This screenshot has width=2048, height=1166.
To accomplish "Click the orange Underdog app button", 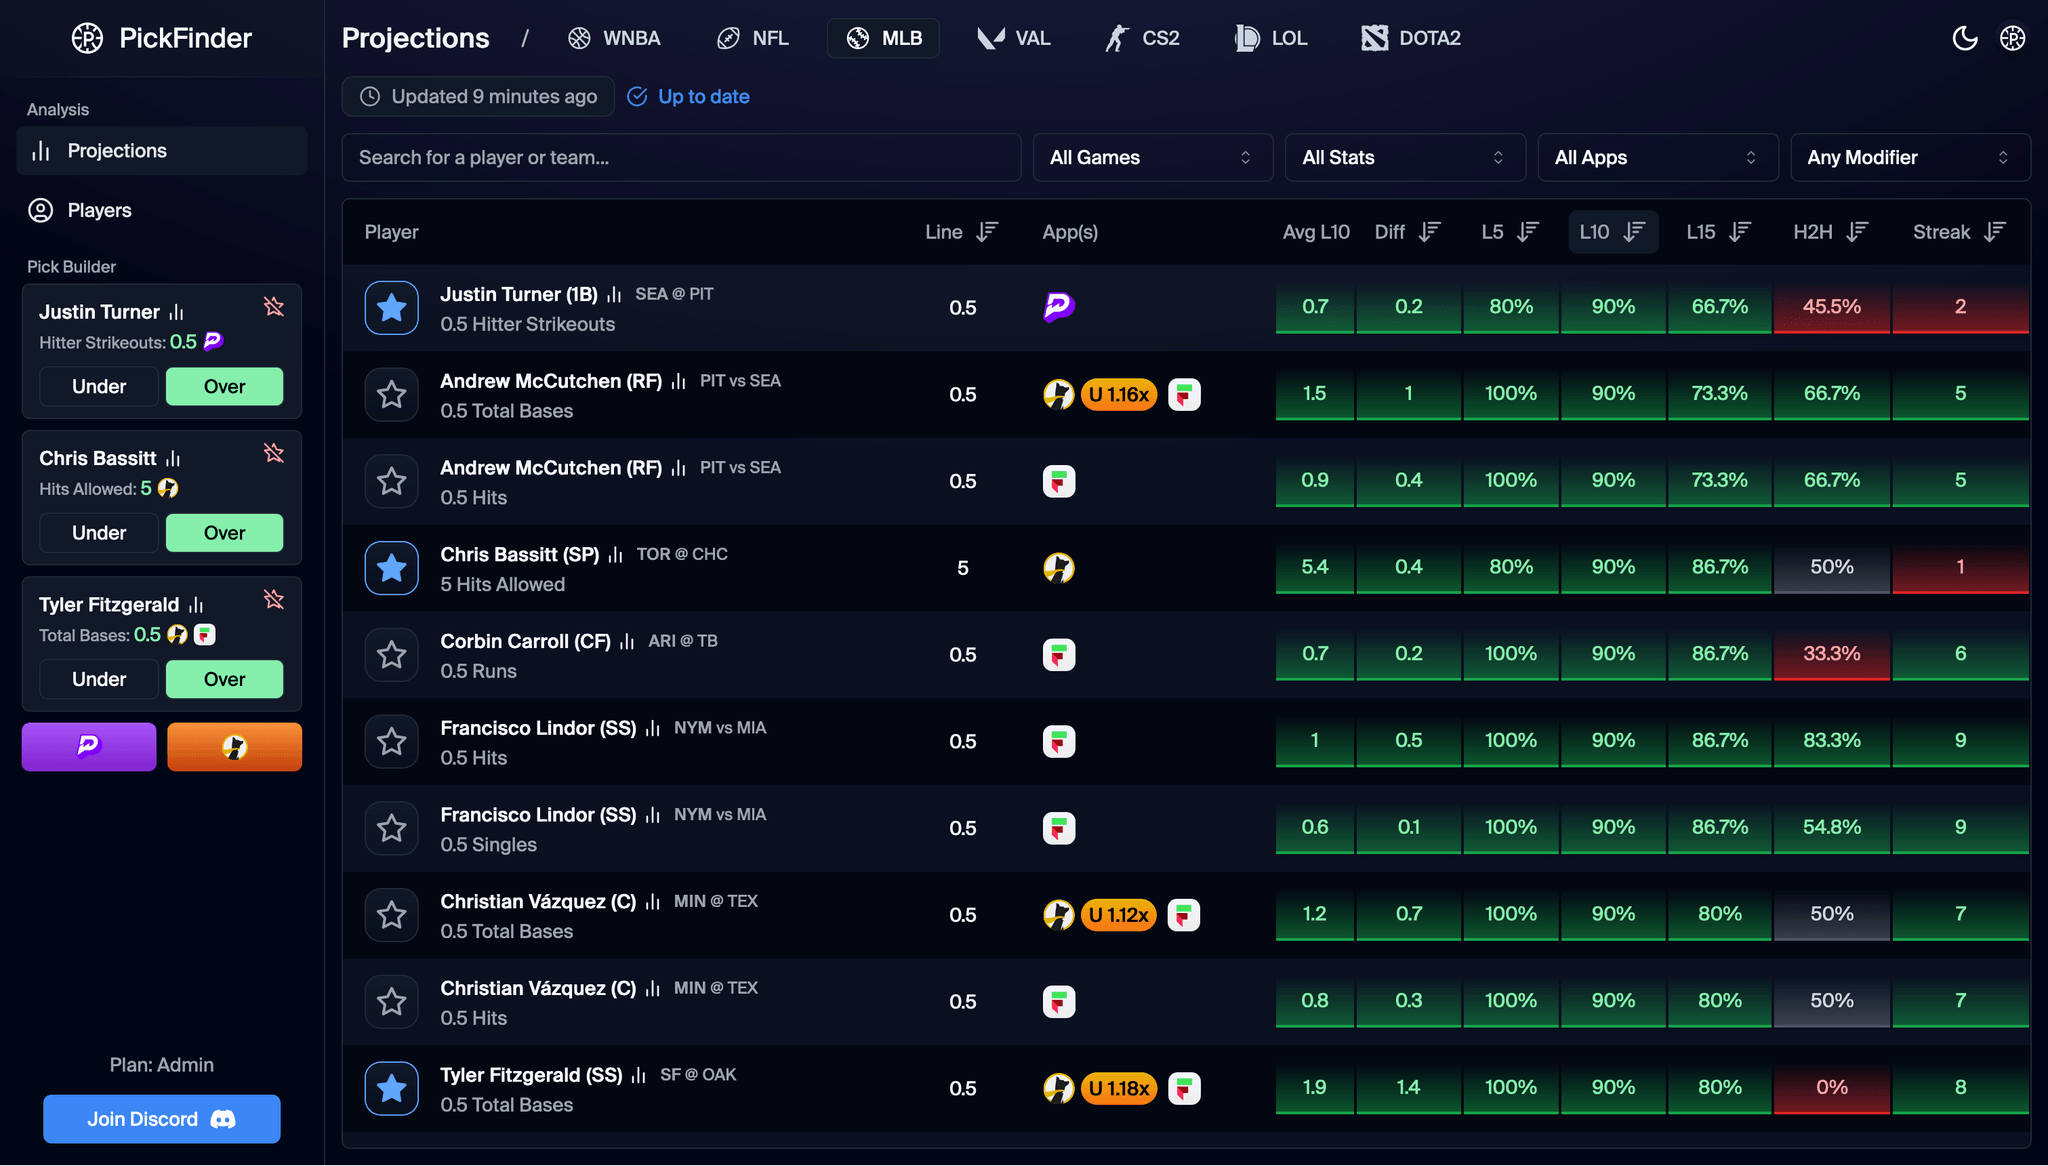I will (234, 746).
